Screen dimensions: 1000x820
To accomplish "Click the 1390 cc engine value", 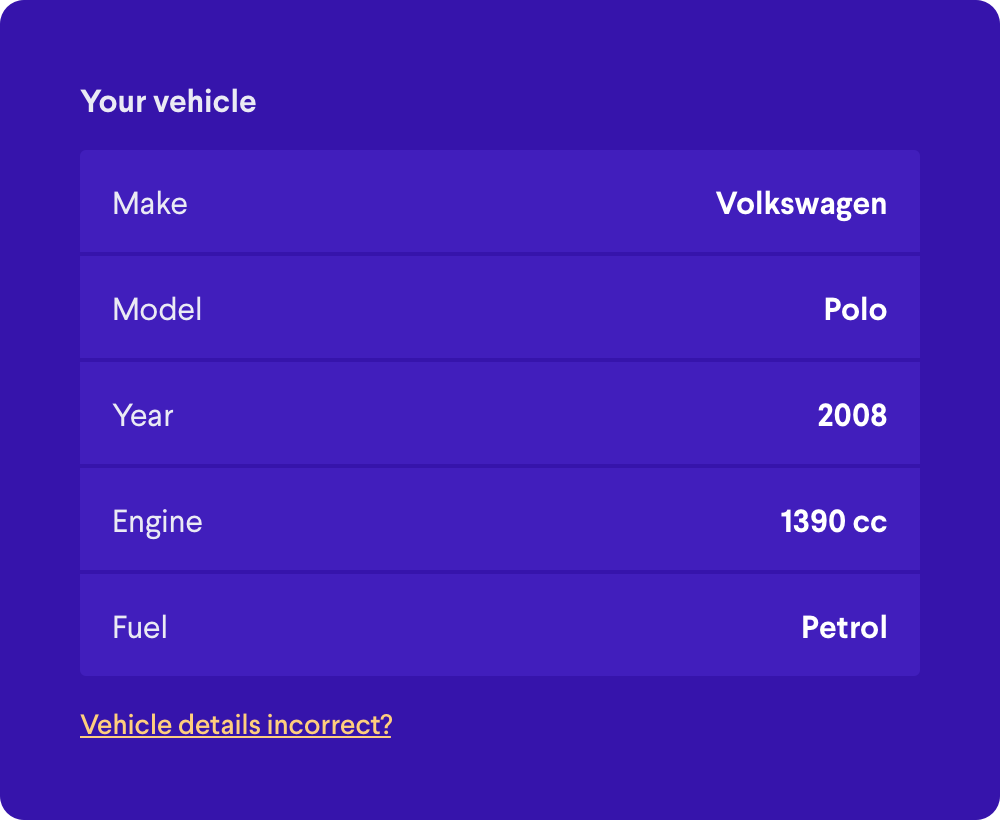I will (x=834, y=521).
